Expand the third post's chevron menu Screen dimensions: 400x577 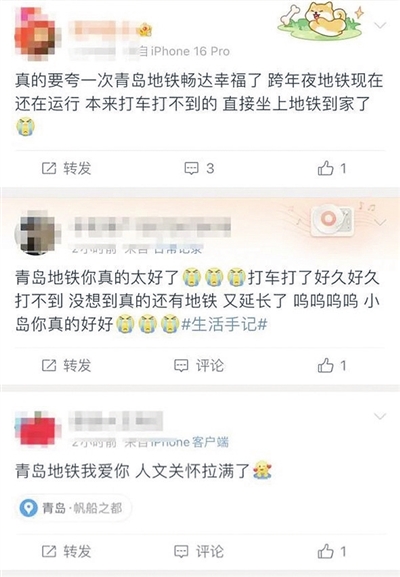click(x=380, y=416)
